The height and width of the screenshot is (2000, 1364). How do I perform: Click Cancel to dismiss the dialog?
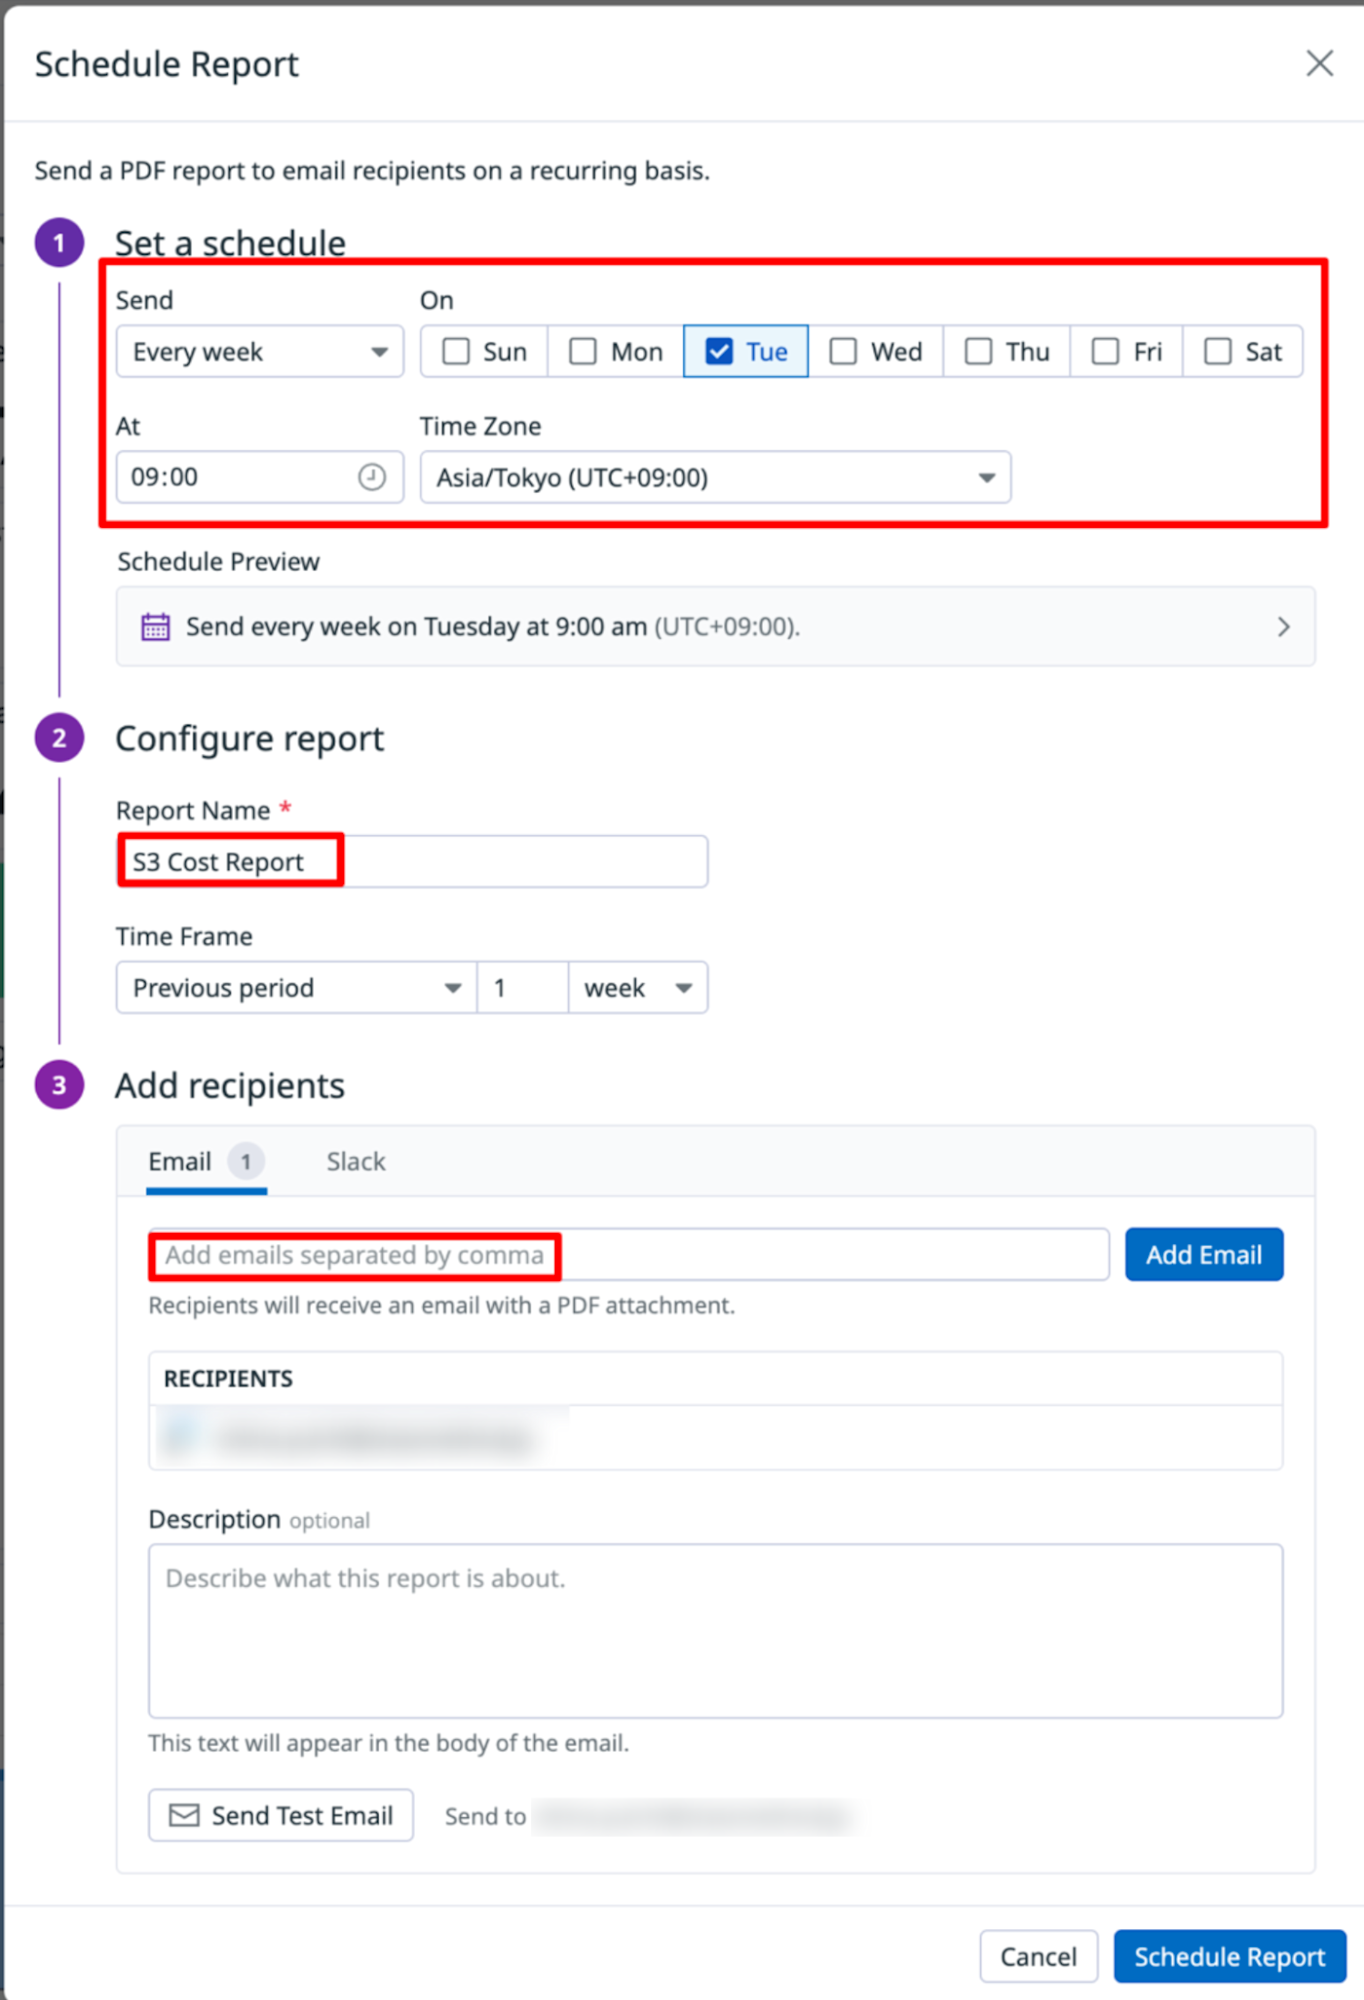pyautogui.click(x=1038, y=1956)
